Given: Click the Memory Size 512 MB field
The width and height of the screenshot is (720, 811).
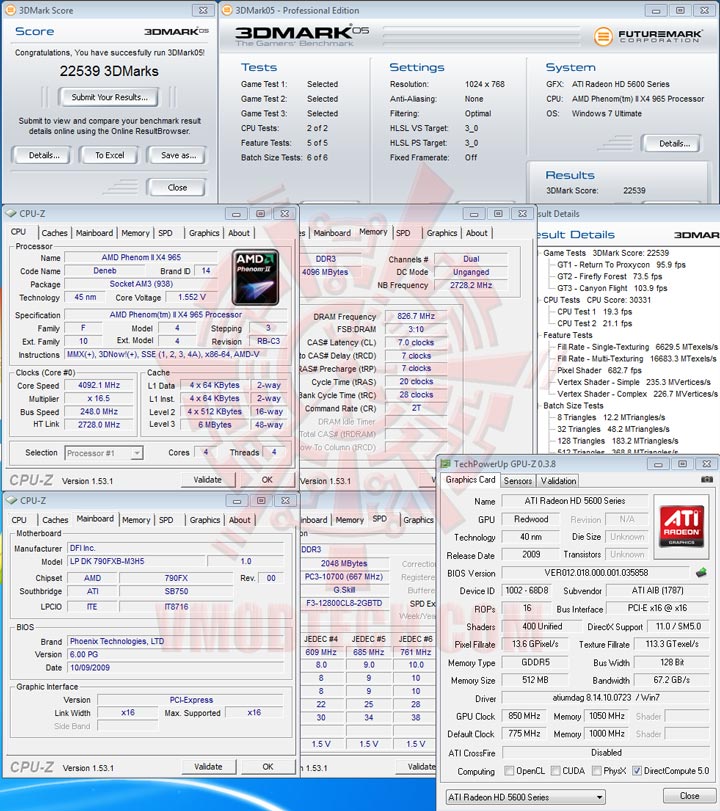Looking at the screenshot, I should pyautogui.click(x=535, y=680).
